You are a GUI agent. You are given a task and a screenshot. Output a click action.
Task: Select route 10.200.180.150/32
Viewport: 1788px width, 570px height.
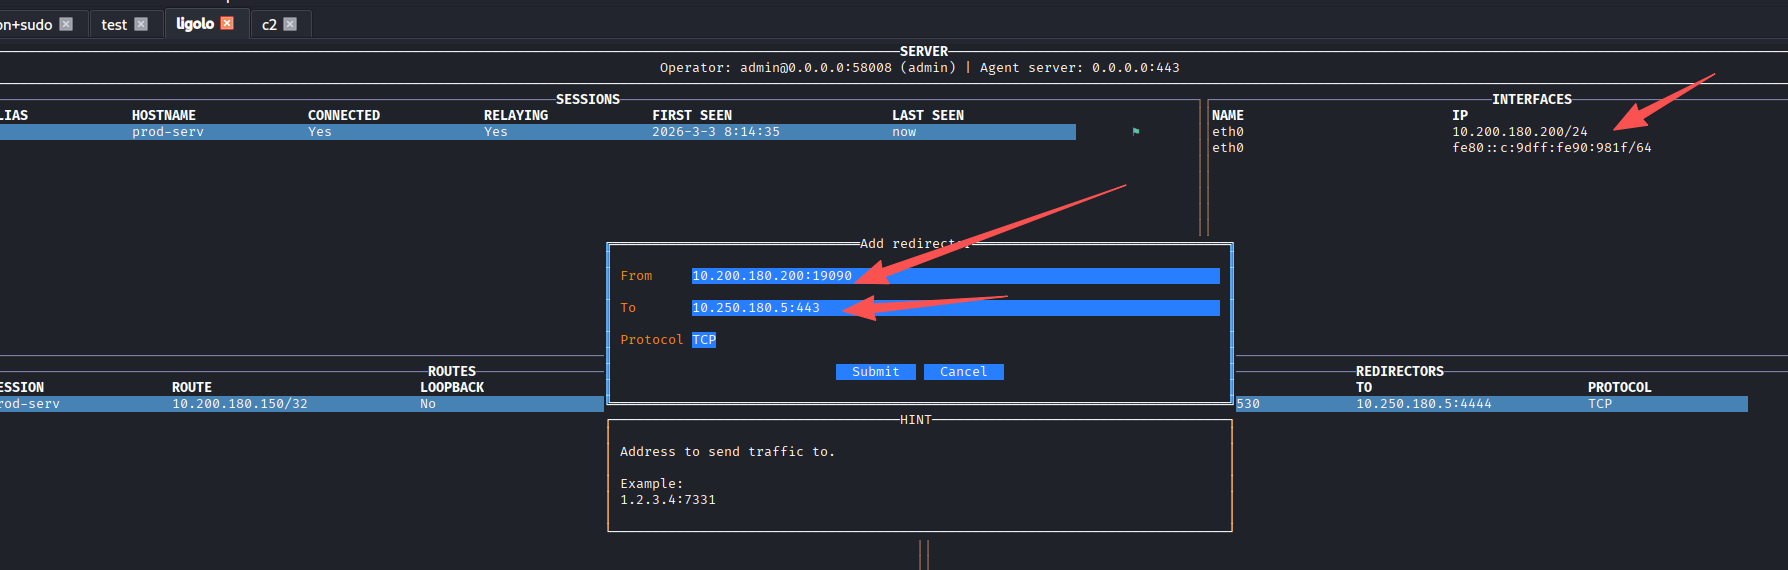[x=240, y=404]
